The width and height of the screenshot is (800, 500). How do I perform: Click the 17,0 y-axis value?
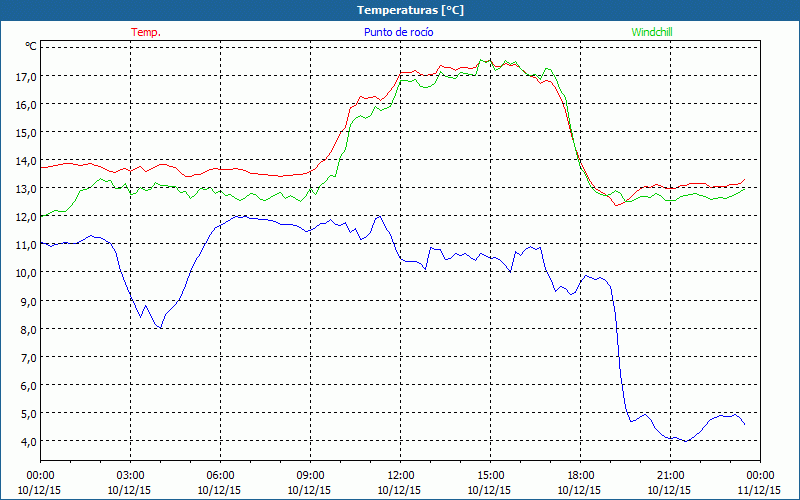pyautogui.click(x=27, y=77)
